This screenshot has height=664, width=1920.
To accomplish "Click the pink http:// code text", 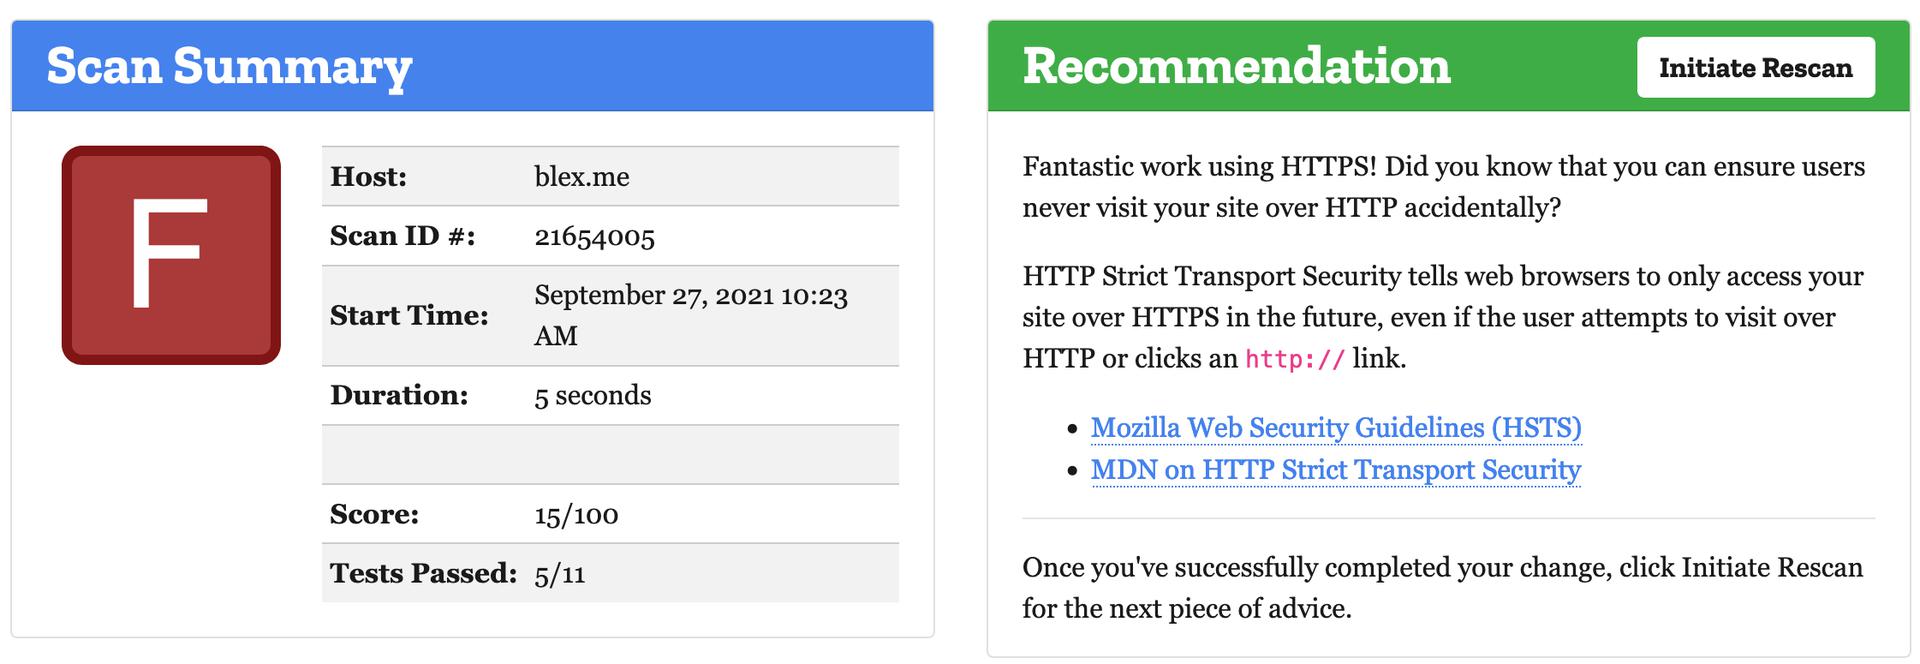I will (x=1294, y=359).
